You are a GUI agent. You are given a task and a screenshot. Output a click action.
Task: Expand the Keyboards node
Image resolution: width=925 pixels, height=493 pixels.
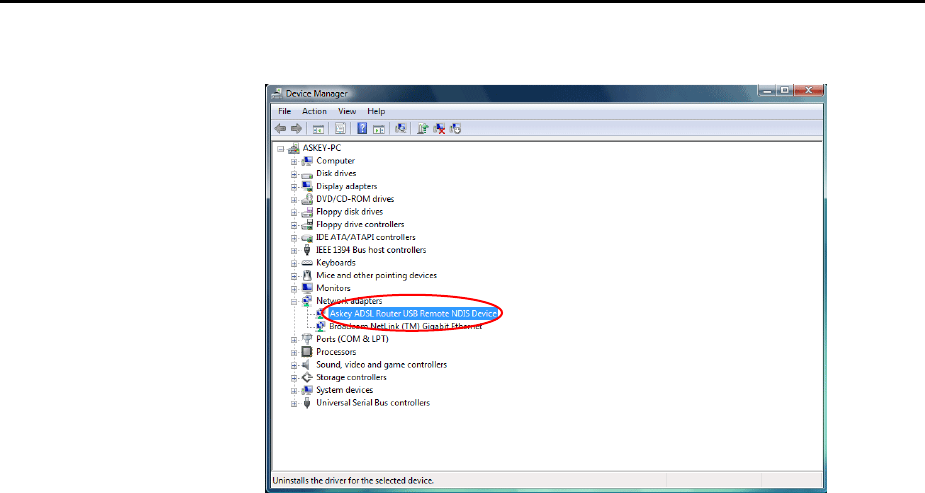294,263
